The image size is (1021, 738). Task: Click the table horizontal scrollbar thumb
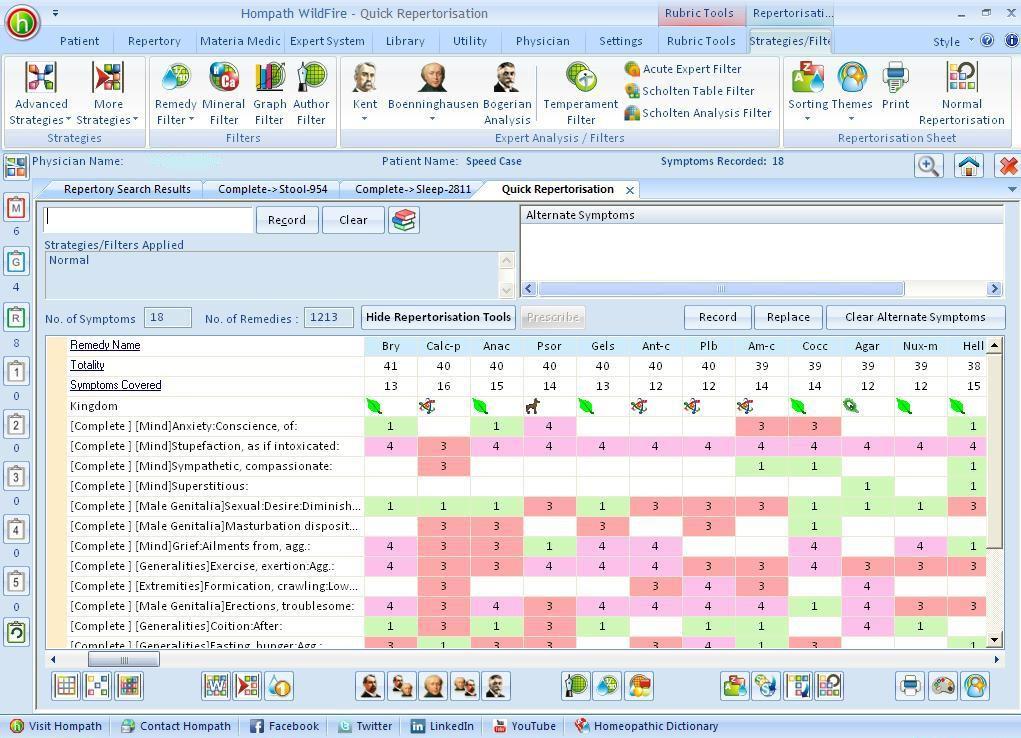(124, 660)
